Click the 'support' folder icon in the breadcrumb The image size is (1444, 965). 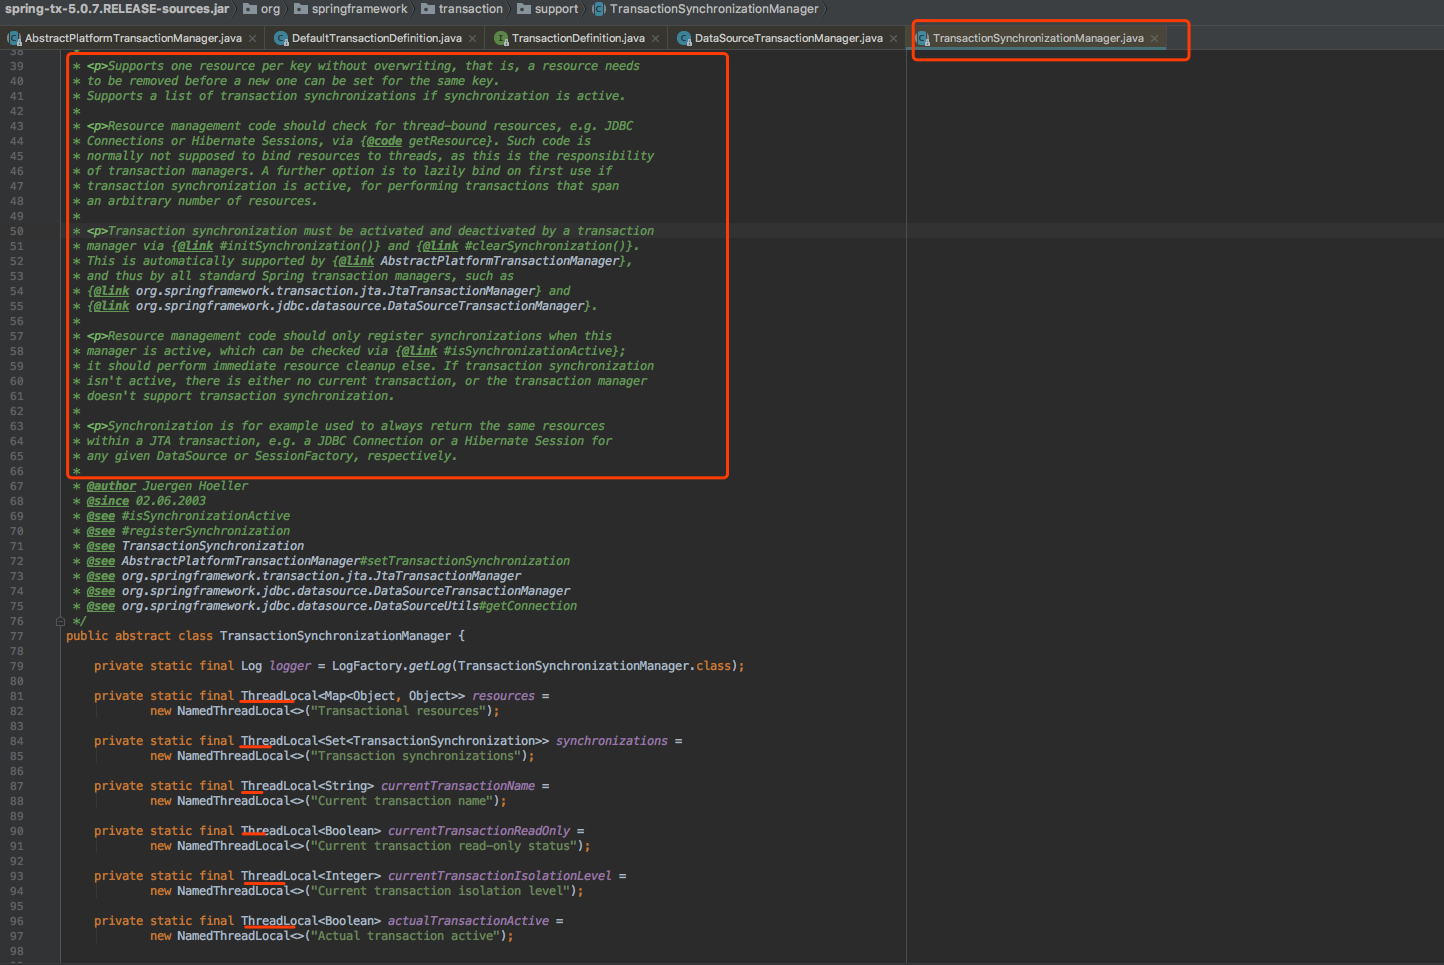(525, 9)
